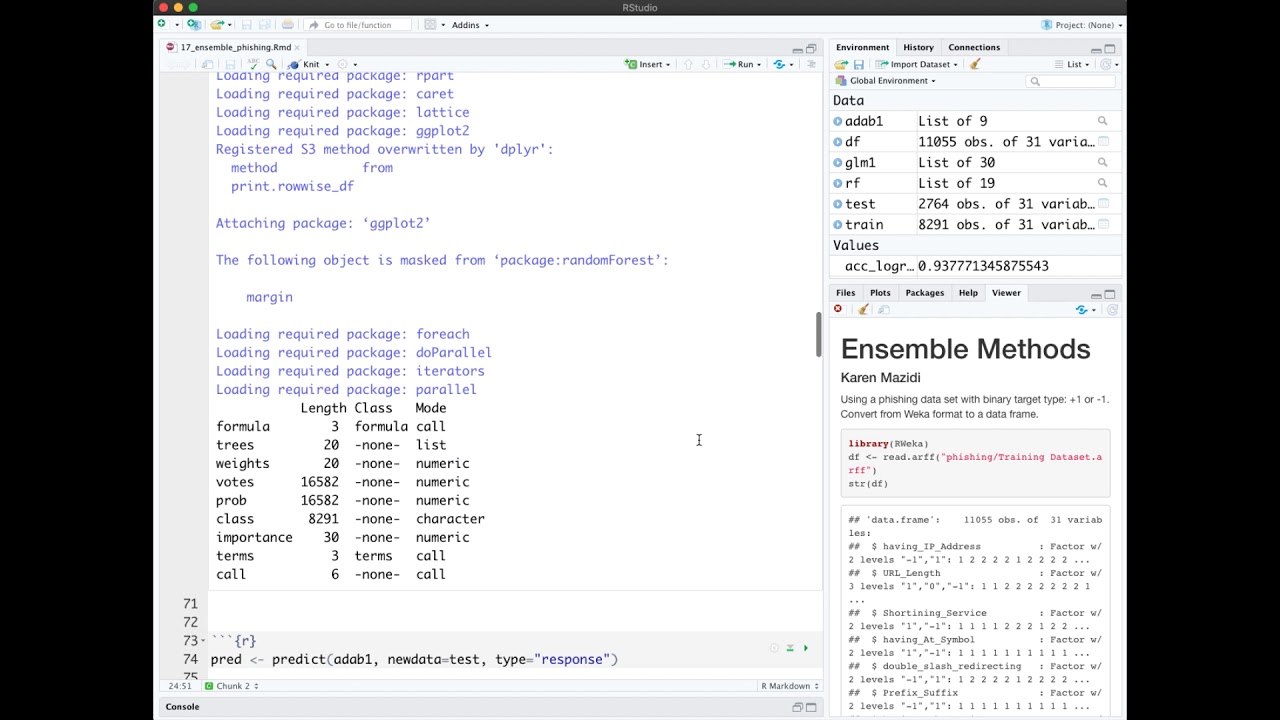Open the List view dropdown
1280x720 pixels.
(1073, 64)
